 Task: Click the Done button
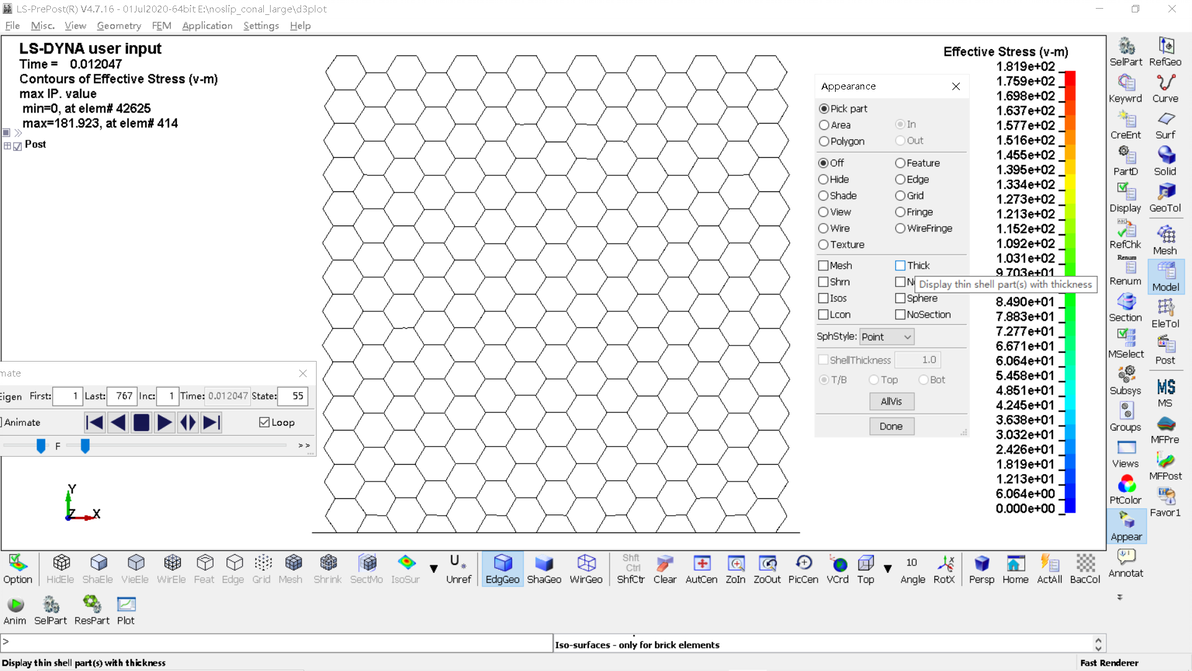pos(891,426)
